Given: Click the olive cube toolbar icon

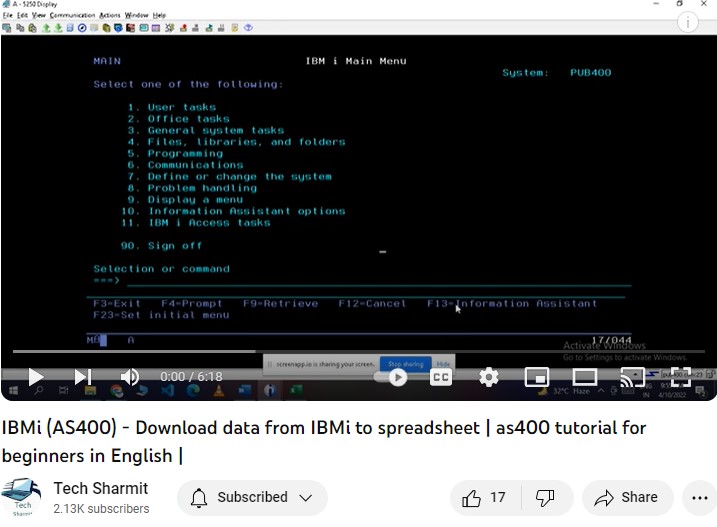Looking at the screenshot, I should (106, 28).
